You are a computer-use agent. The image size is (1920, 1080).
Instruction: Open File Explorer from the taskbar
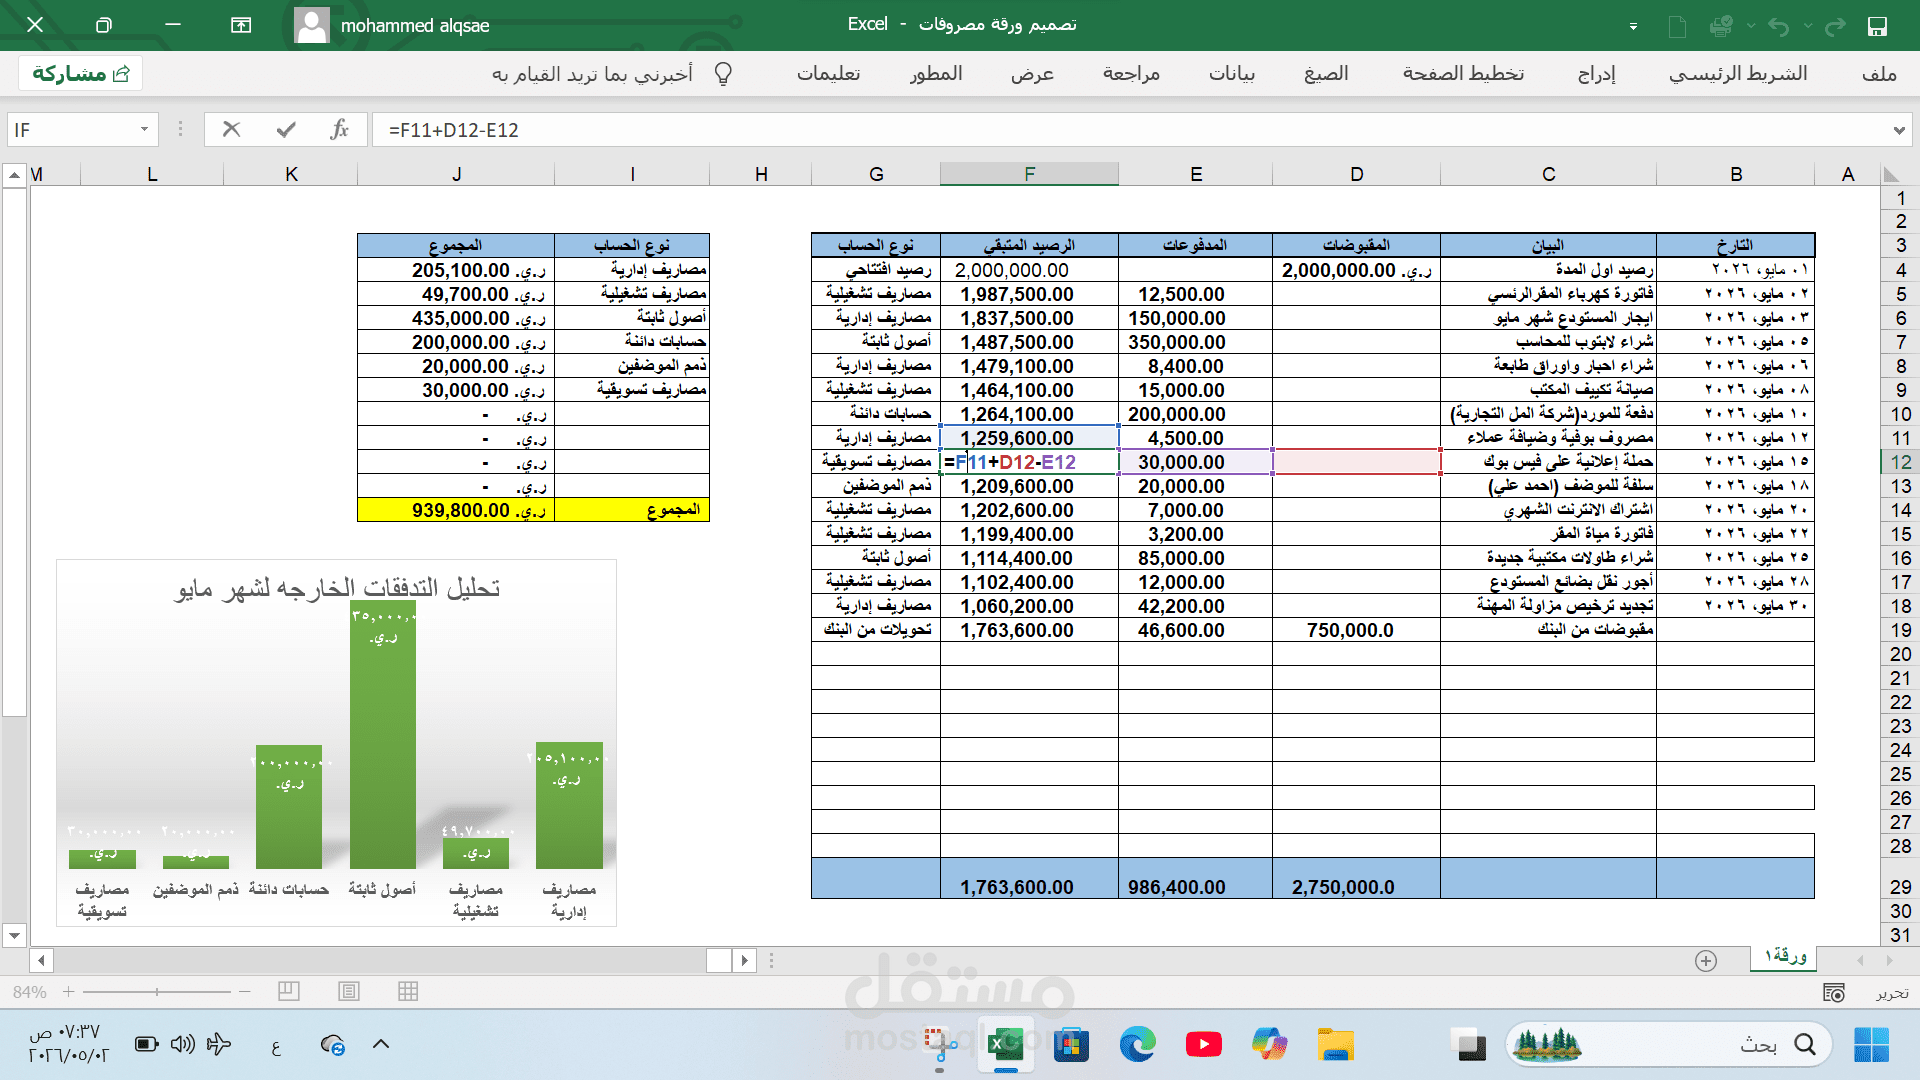[x=1335, y=1045]
